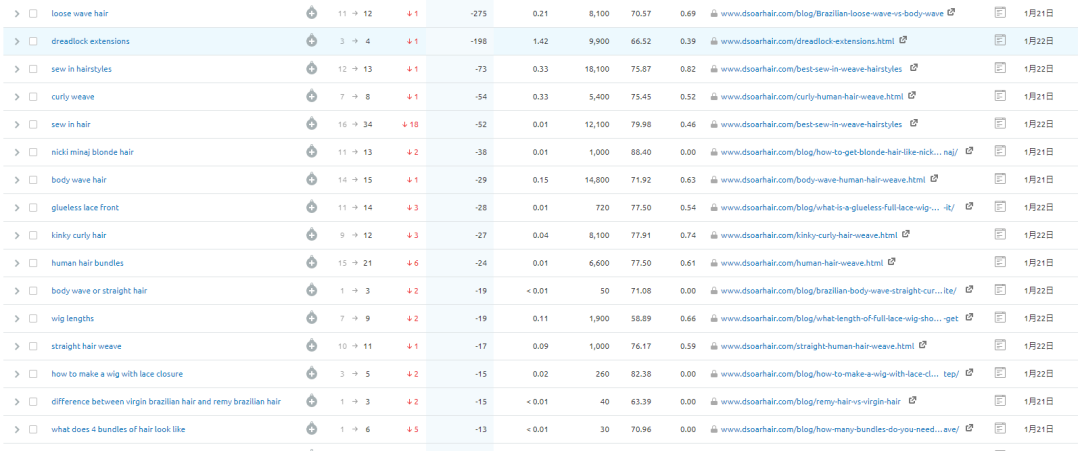
Task: Click the add-keyword plus icon for straight hair weave
Action: point(311,346)
